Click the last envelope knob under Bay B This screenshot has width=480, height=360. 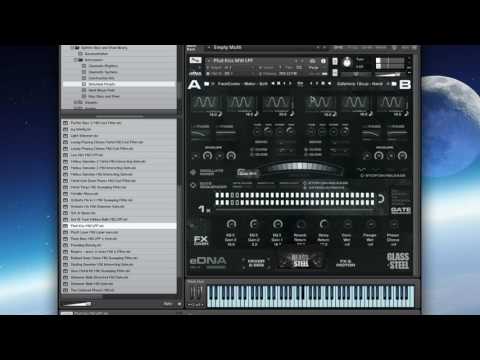(x=402, y=156)
